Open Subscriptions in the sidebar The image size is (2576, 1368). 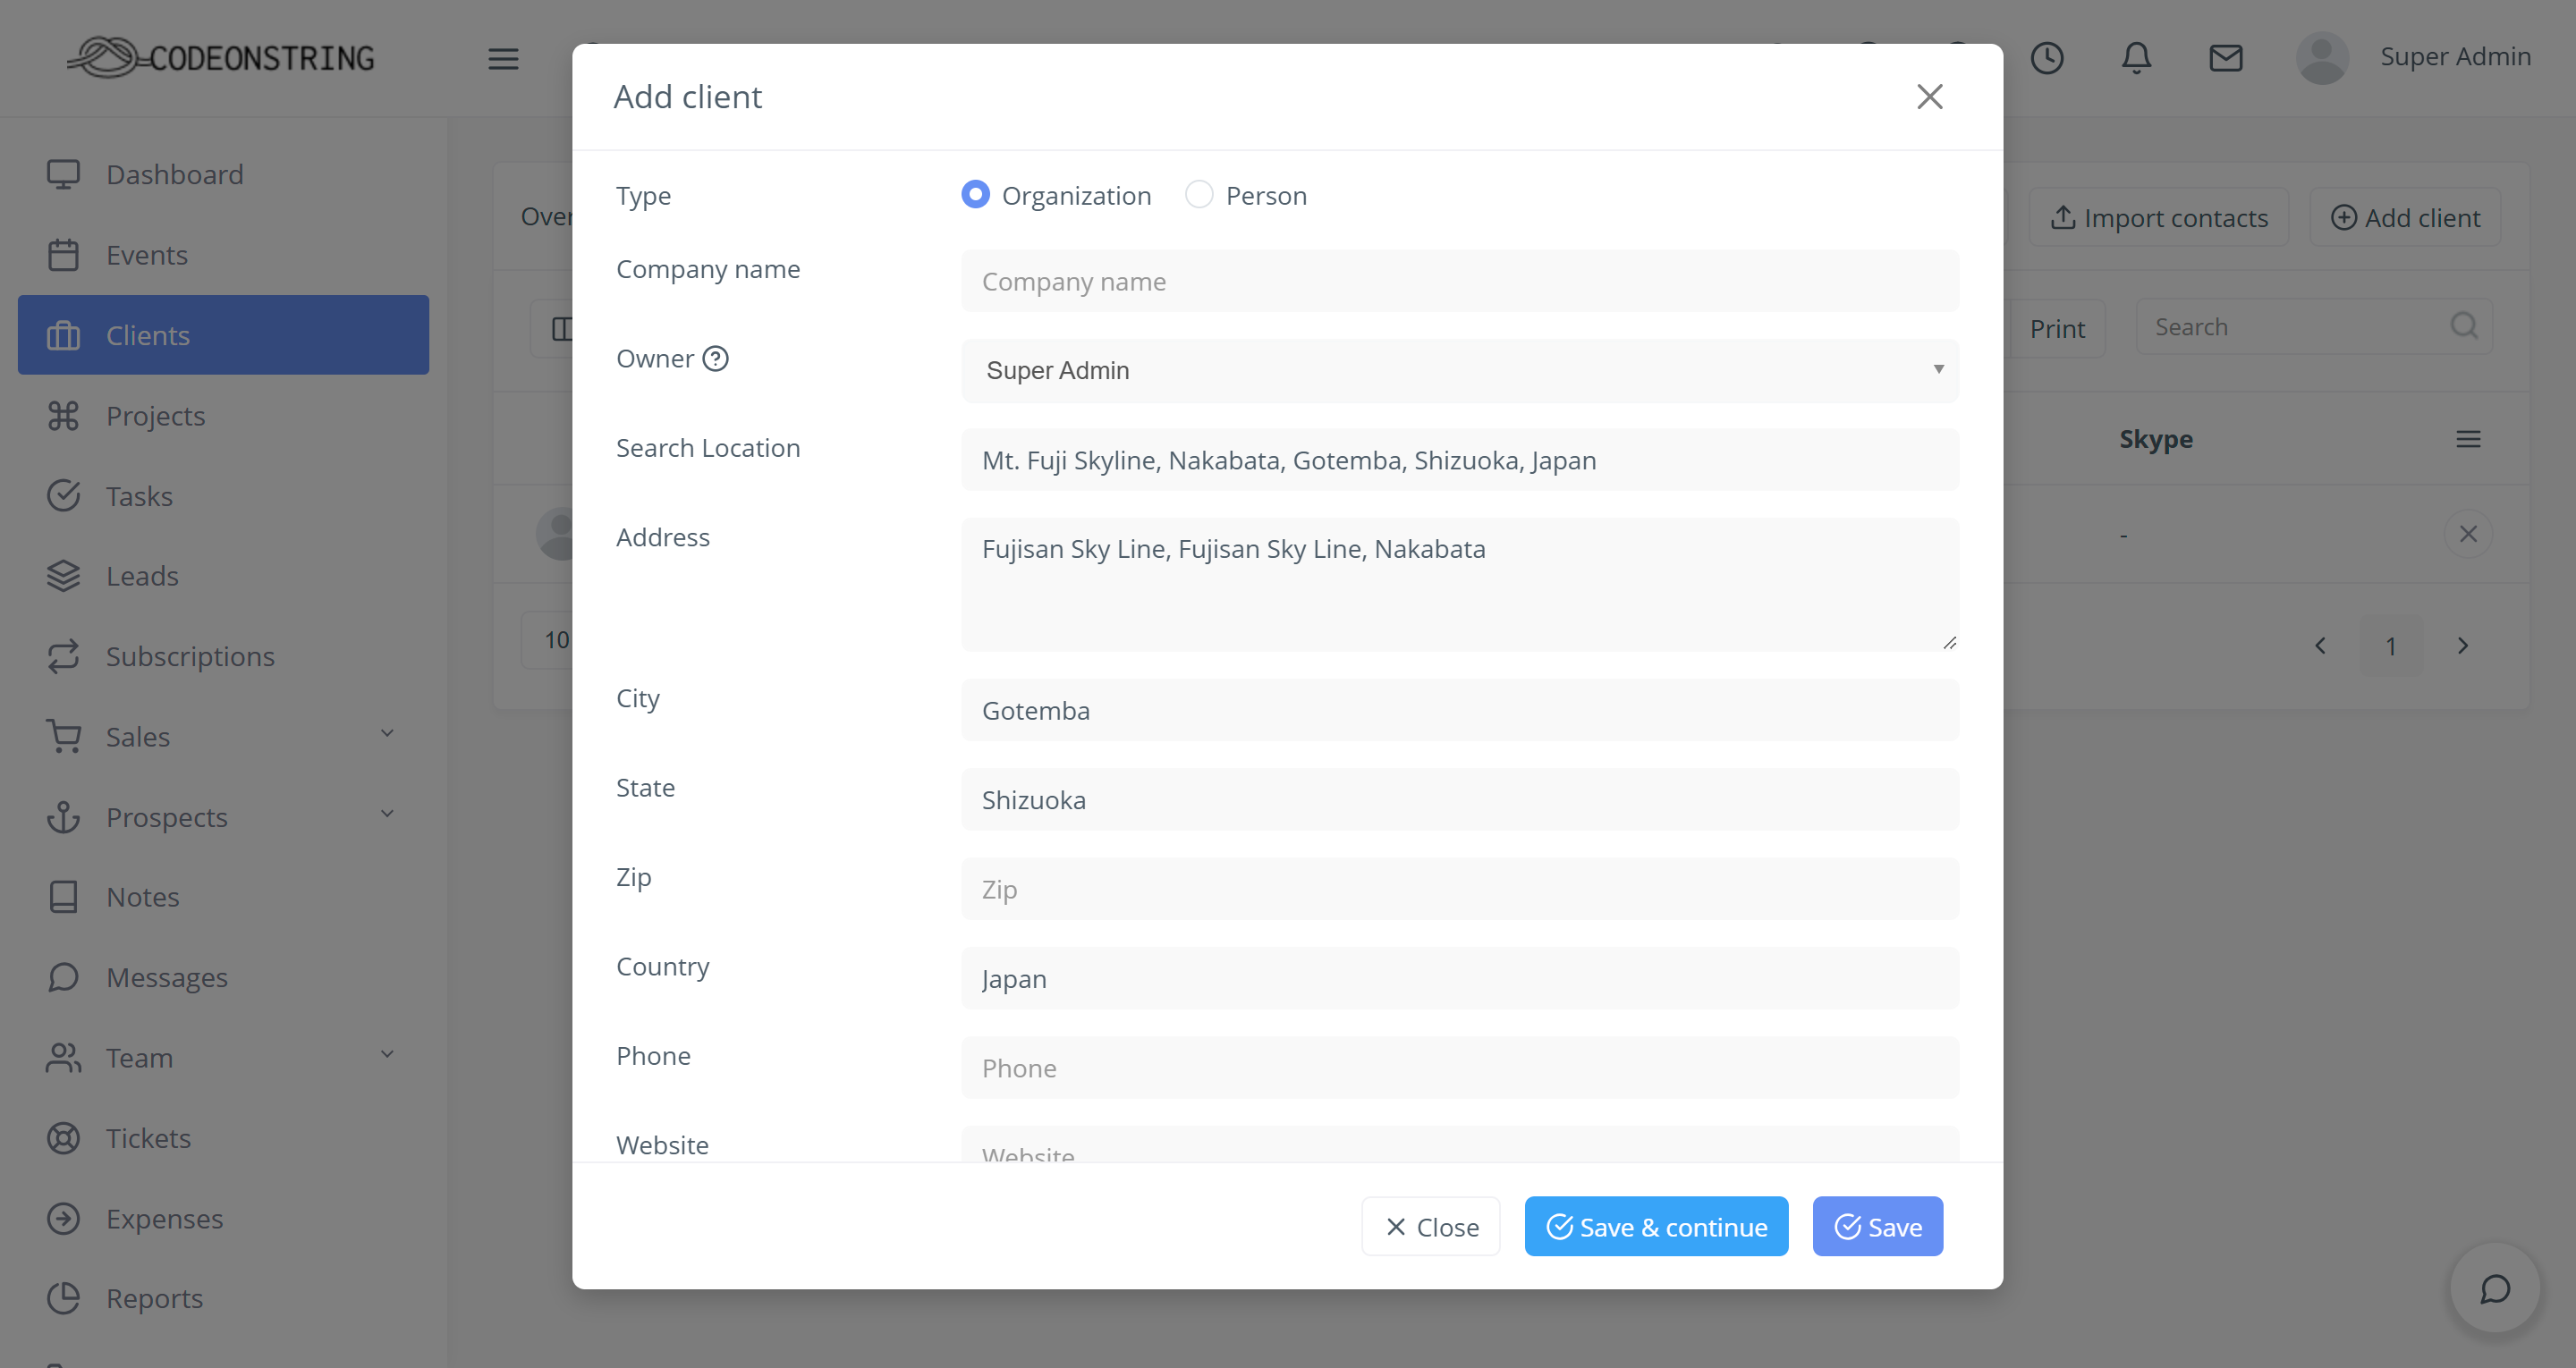pos(223,656)
